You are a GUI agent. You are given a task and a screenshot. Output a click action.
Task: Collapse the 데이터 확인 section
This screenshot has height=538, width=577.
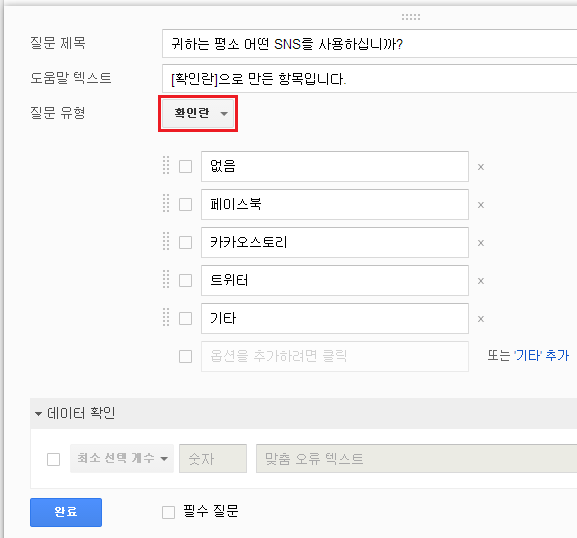click(x=38, y=414)
